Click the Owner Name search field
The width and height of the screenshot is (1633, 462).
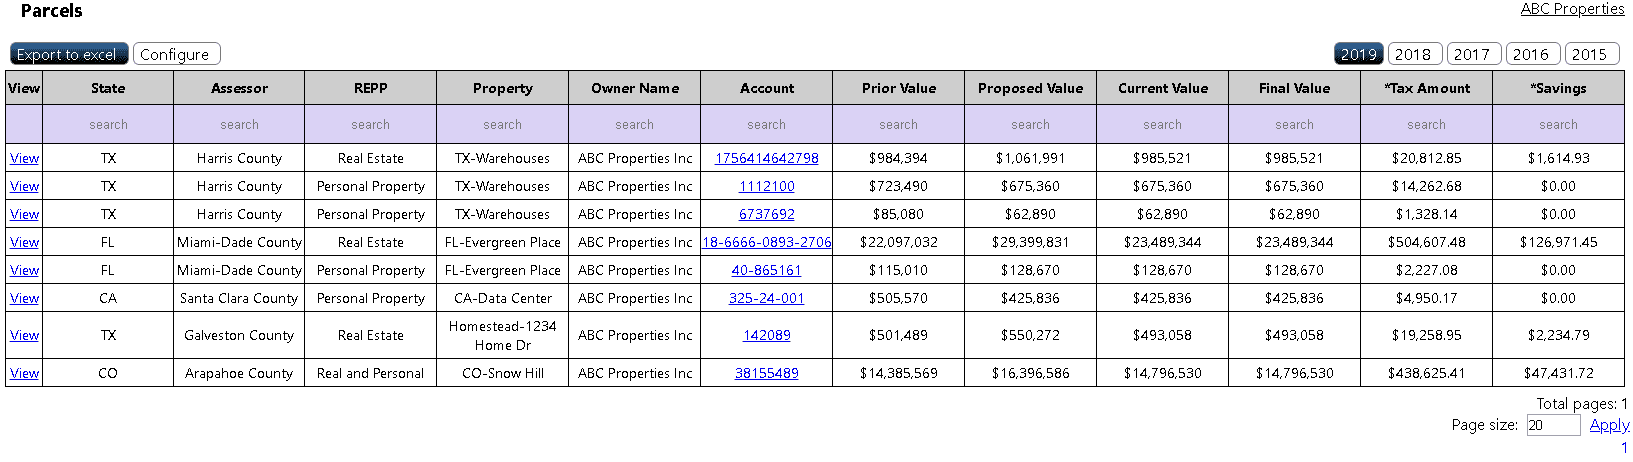[634, 125]
